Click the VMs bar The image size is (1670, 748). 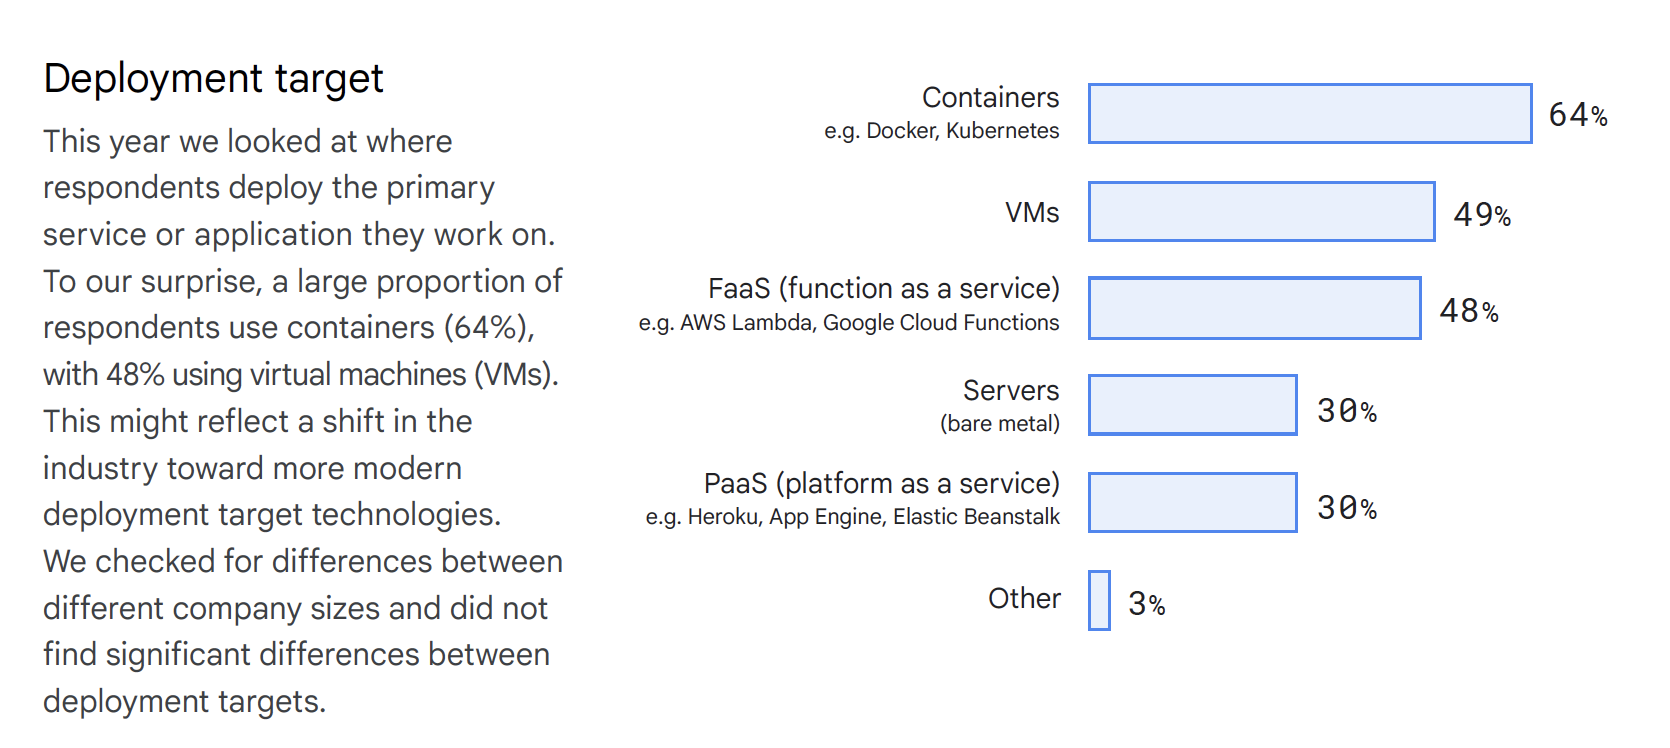pos(1262,211)
